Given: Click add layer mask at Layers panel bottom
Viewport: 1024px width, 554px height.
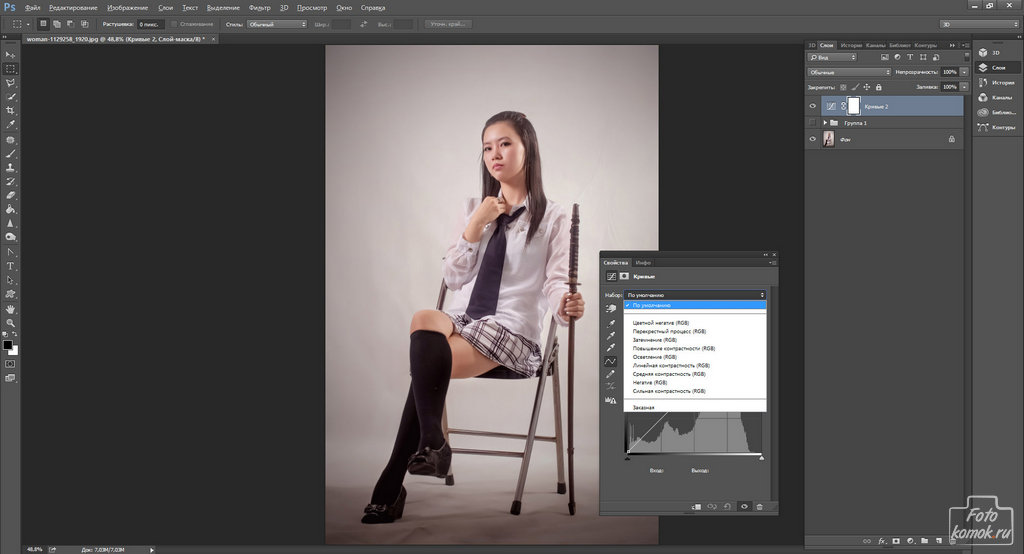Looking at the screenshot, I should point(896,541).
